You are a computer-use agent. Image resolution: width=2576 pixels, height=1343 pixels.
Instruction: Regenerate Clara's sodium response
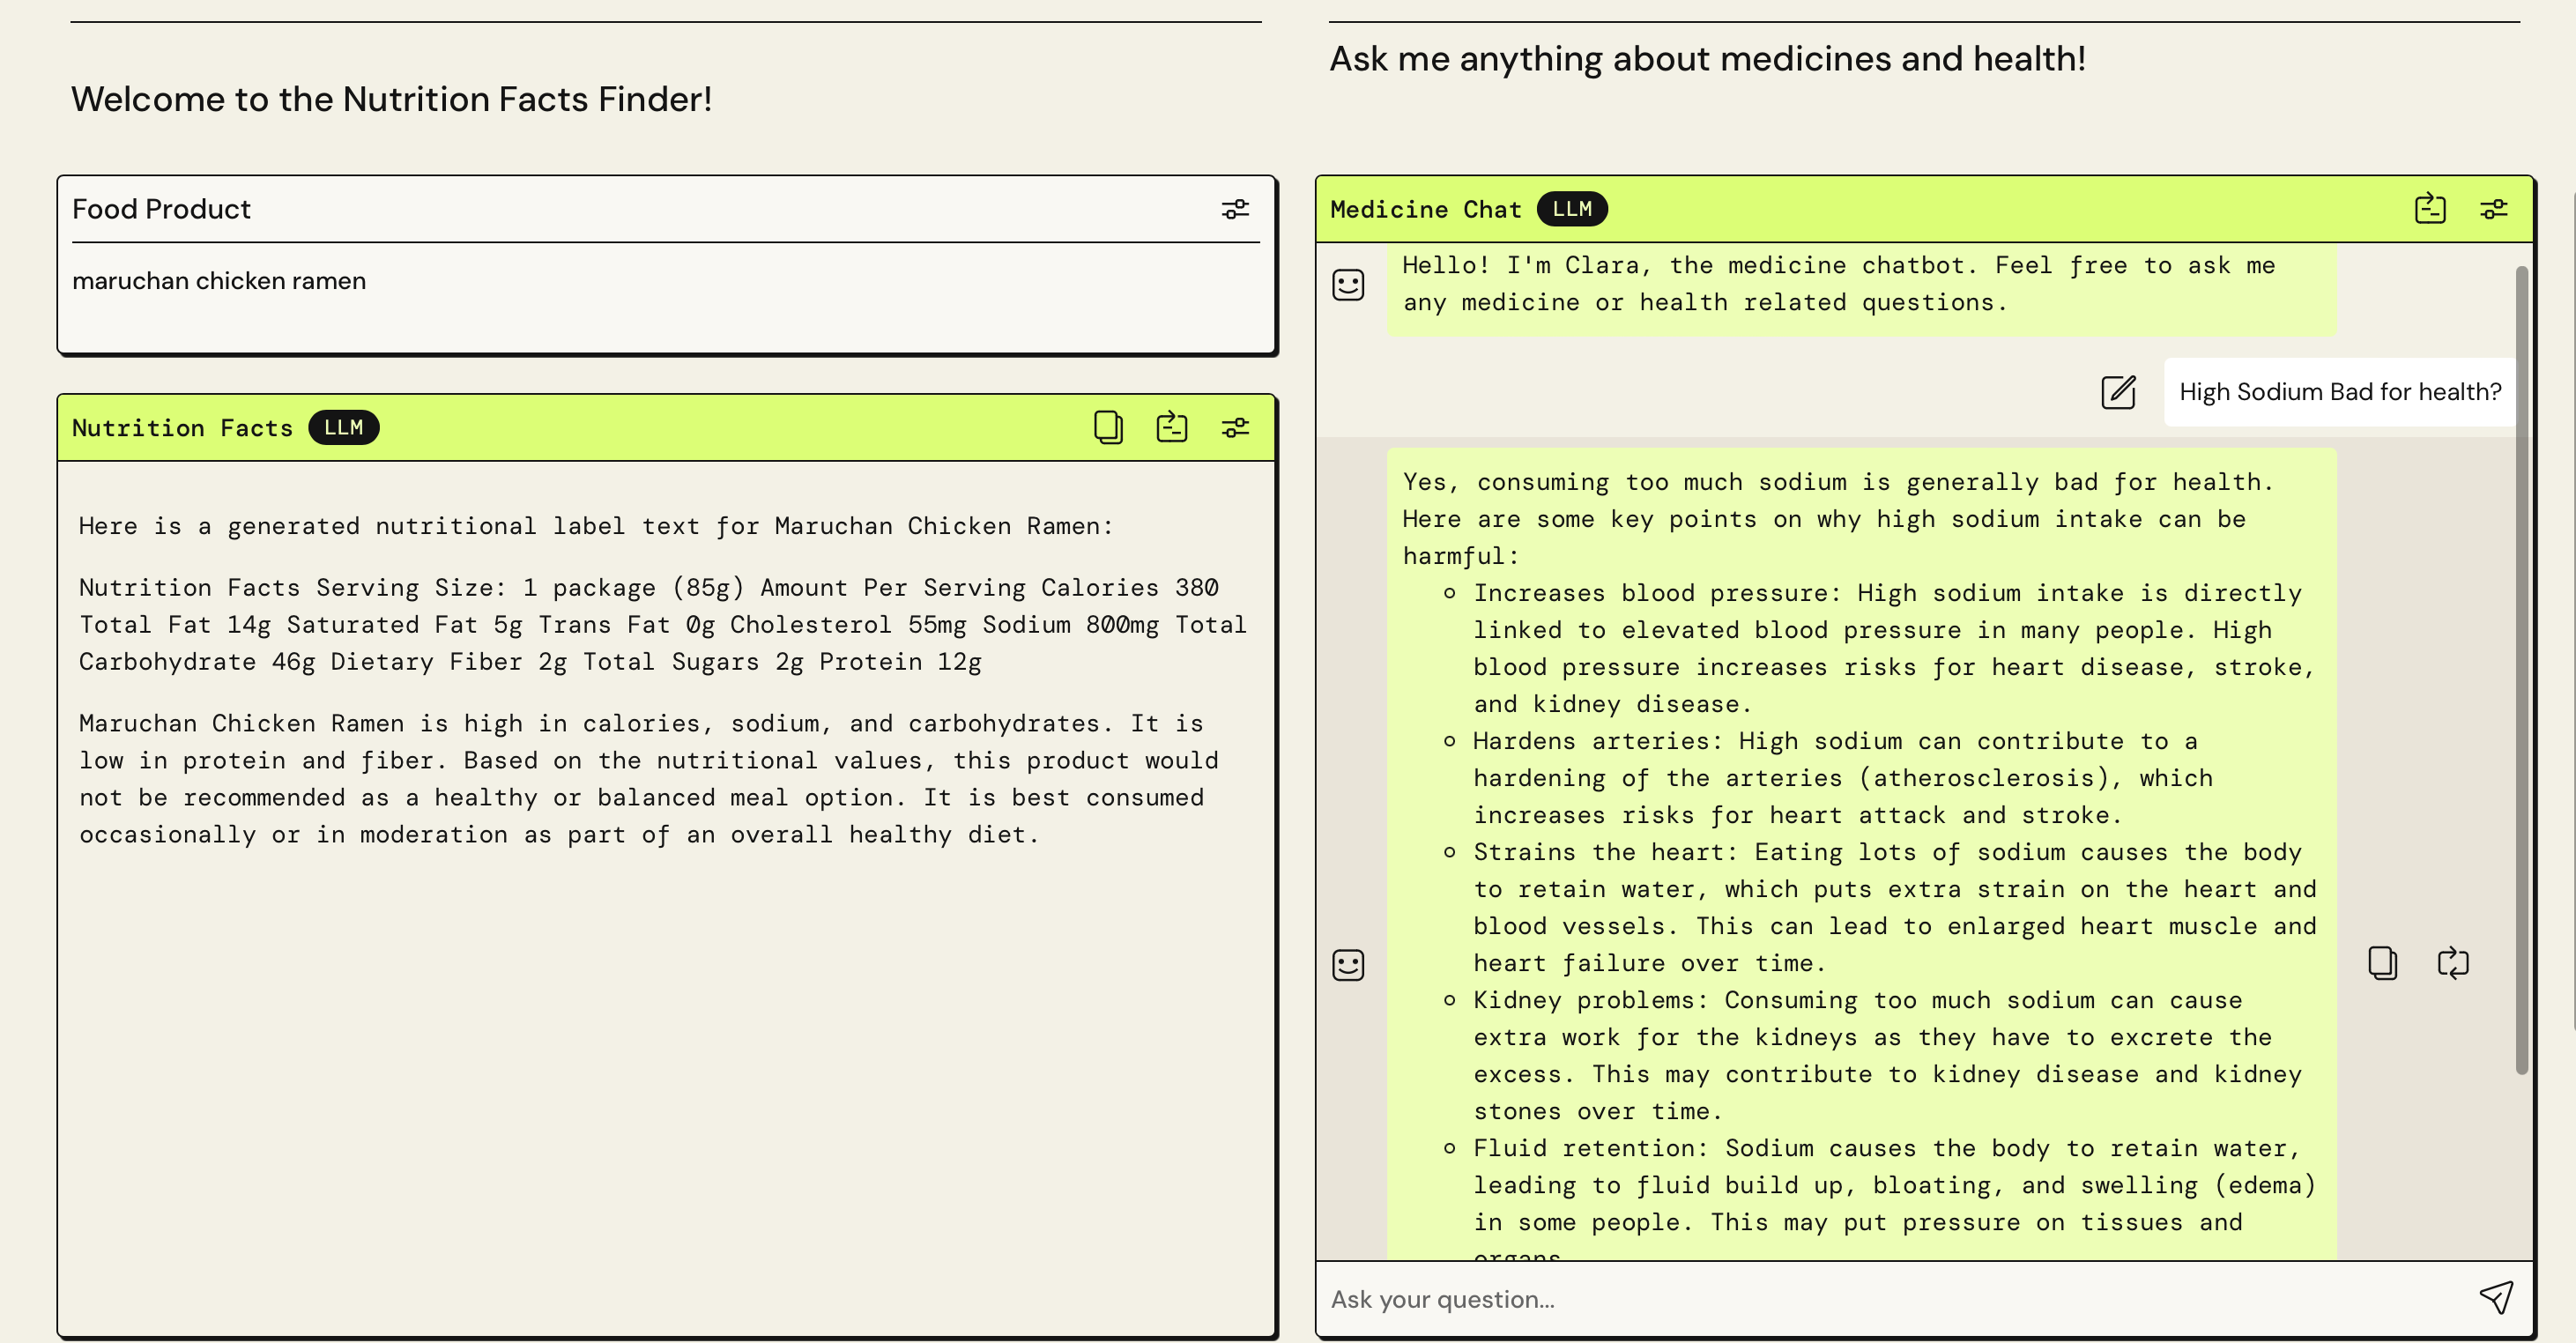(x=2453, y=963)
